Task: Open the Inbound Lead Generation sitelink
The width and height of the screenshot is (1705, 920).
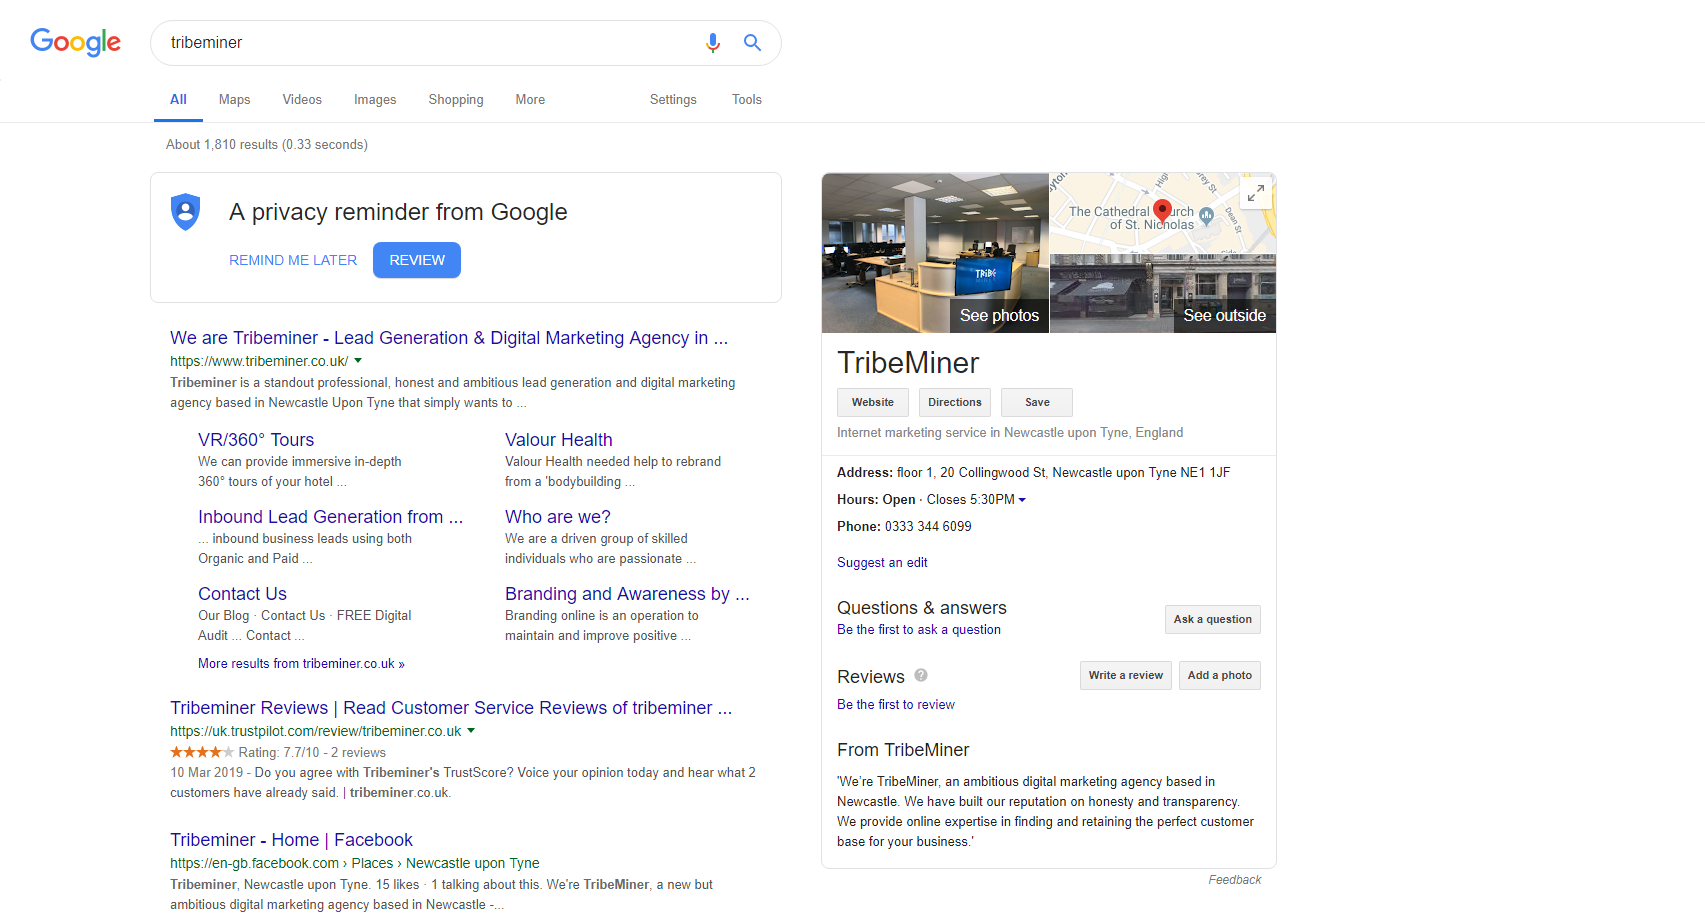Action: [330, 517]
